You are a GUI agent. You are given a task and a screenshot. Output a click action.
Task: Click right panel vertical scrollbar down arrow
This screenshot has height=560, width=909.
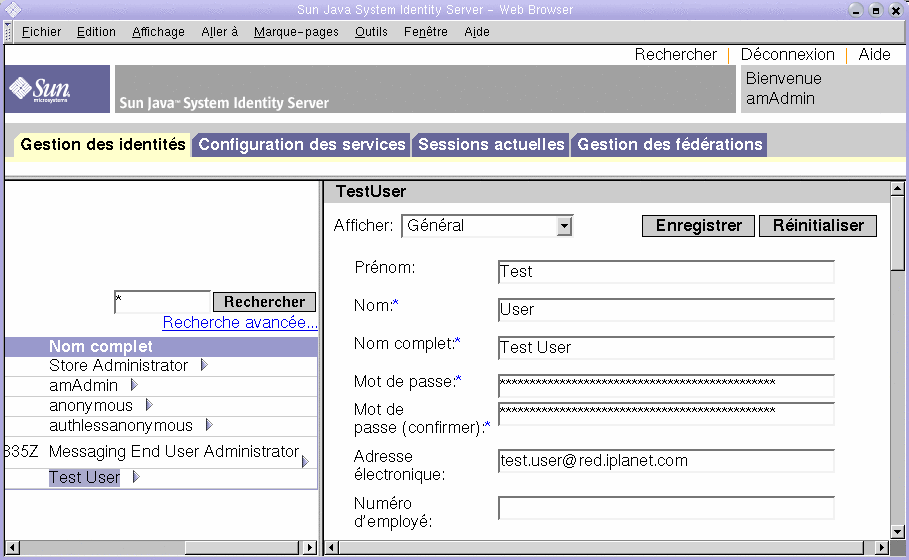click(897, 531)
